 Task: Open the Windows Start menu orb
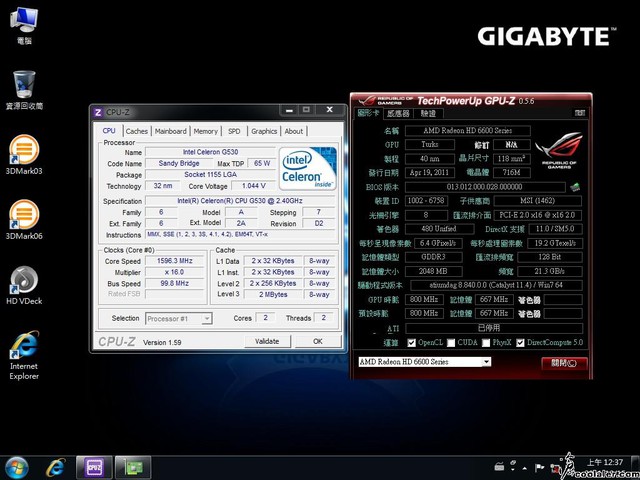[16, 468]
